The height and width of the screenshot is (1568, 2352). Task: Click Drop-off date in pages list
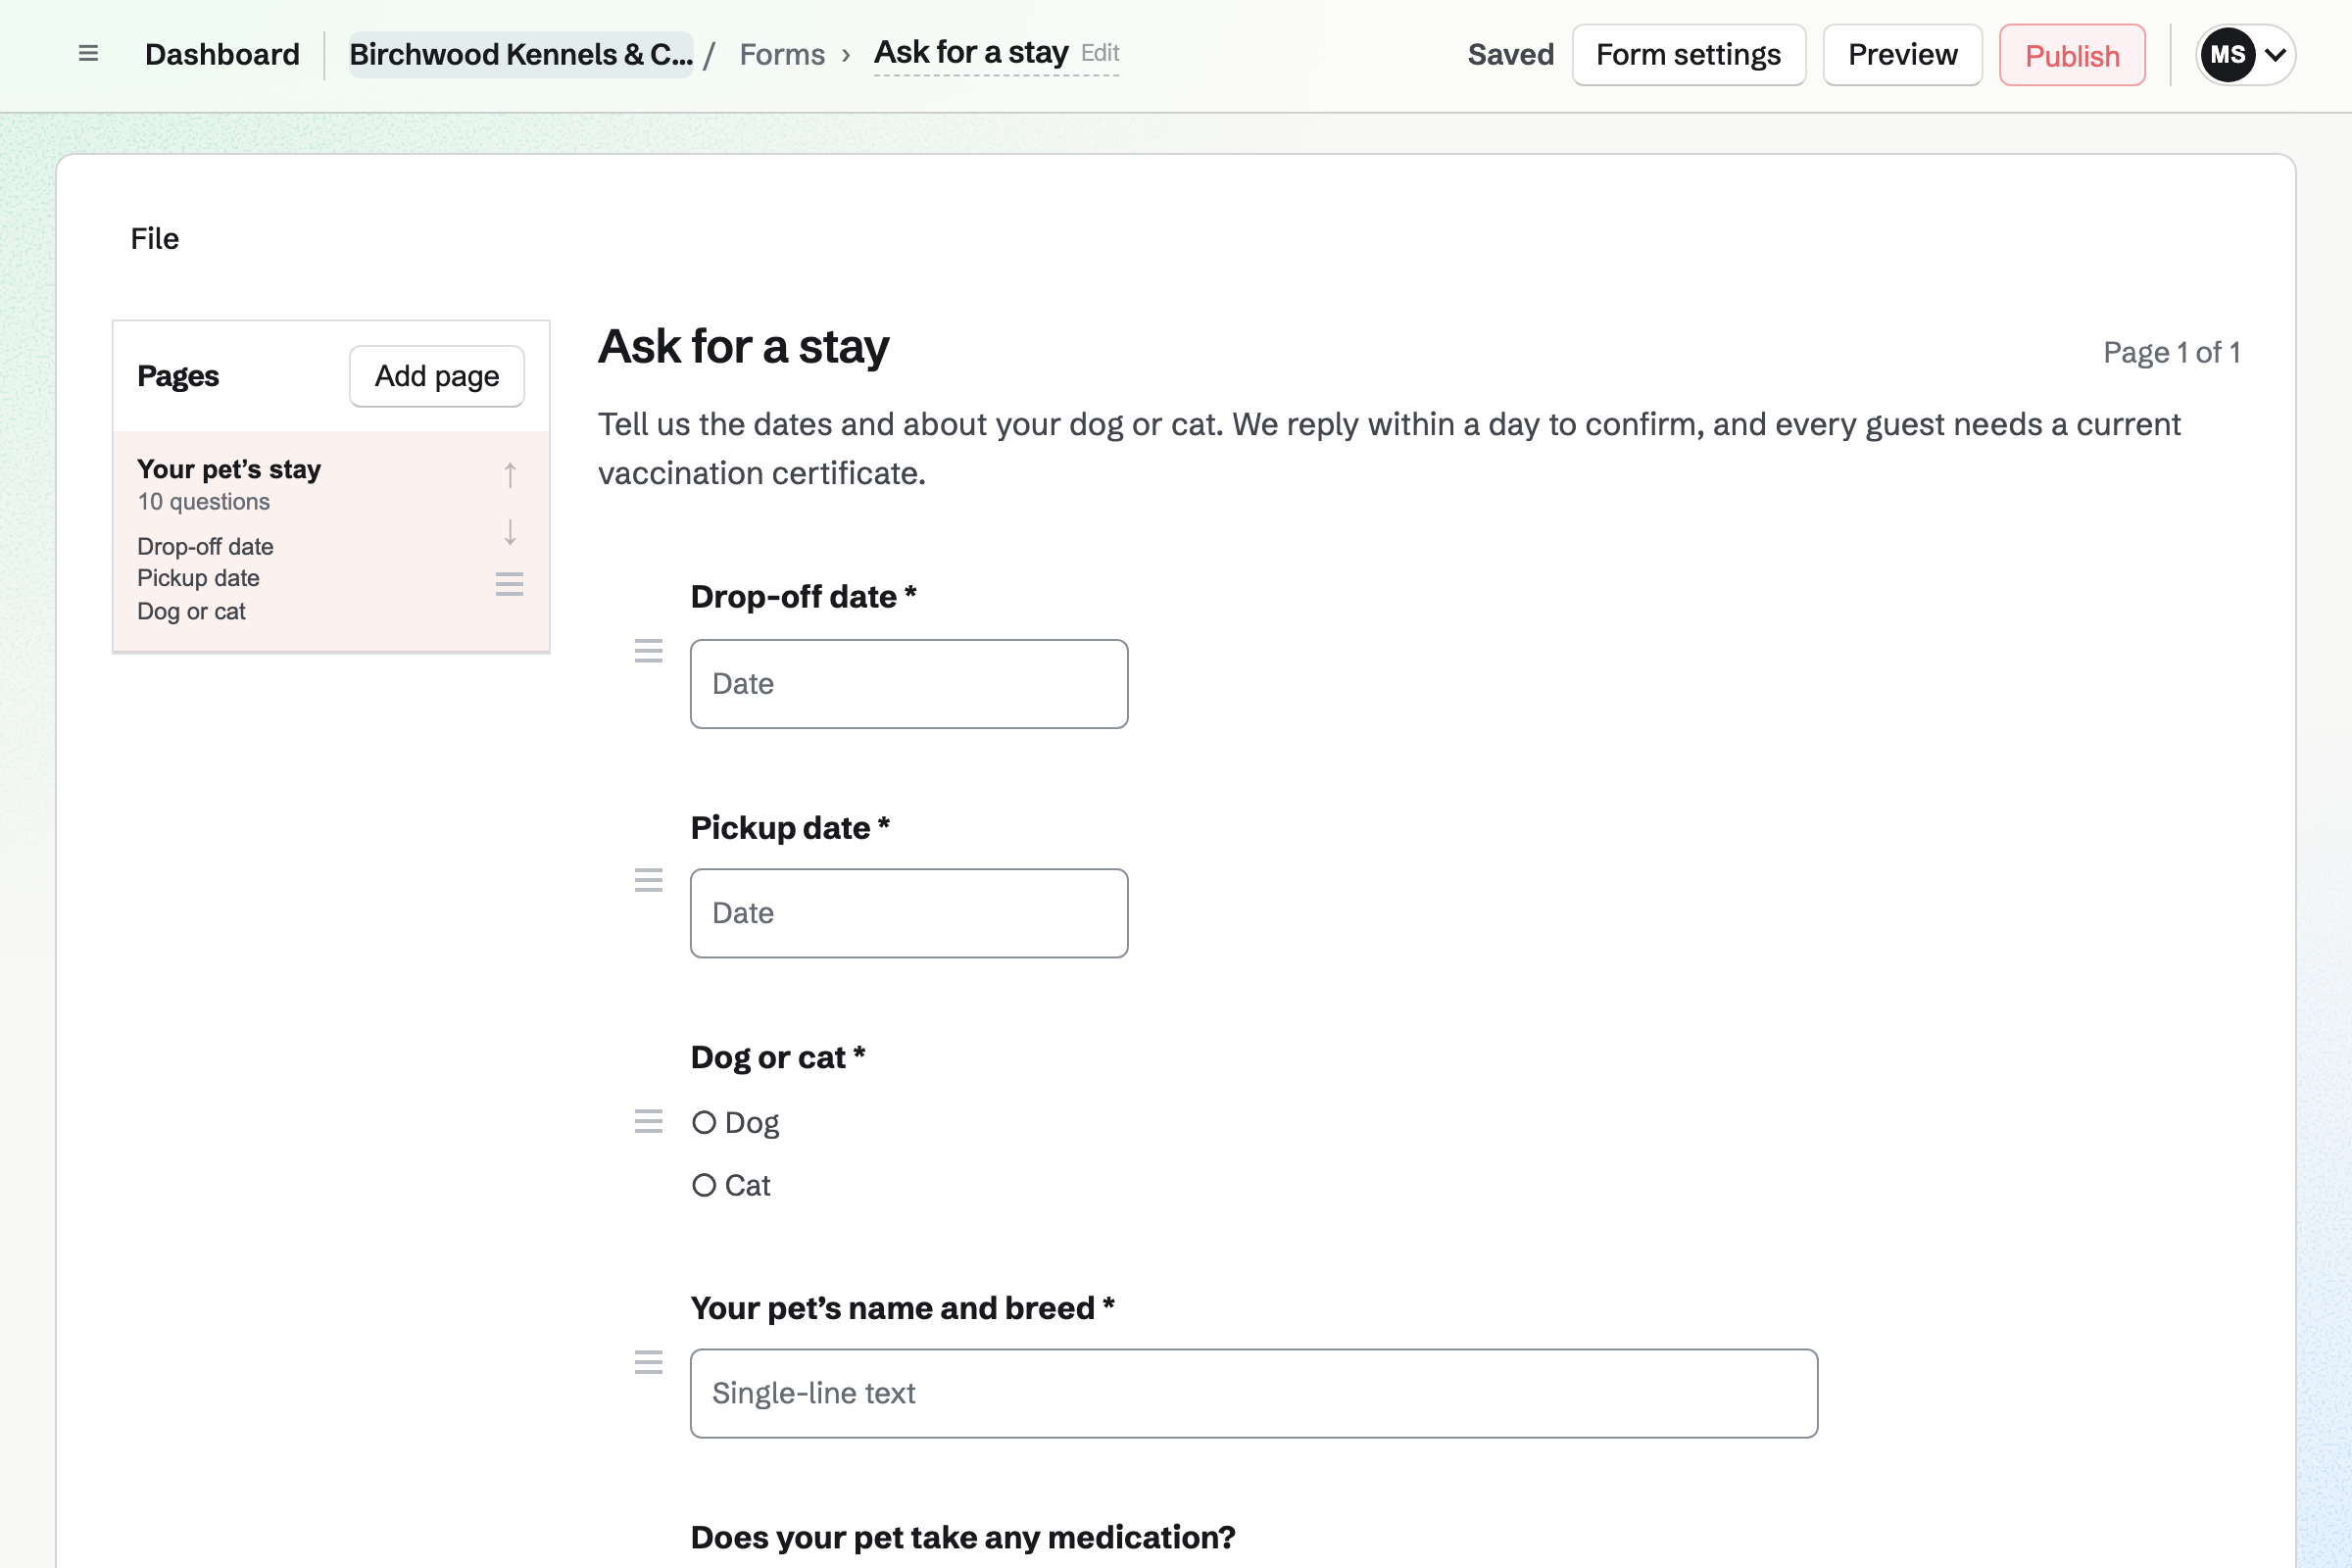[205, 547]
